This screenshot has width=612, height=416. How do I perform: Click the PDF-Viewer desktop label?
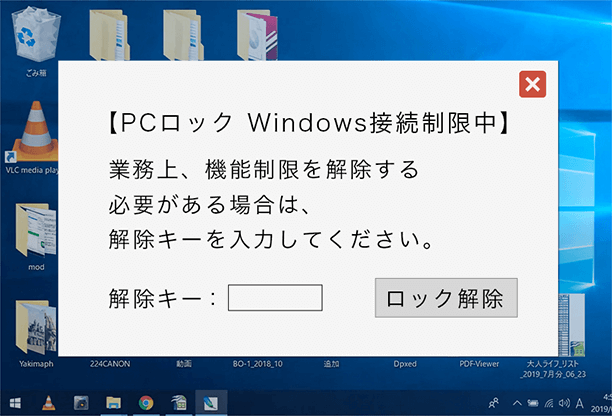click(x=479, y=364)
